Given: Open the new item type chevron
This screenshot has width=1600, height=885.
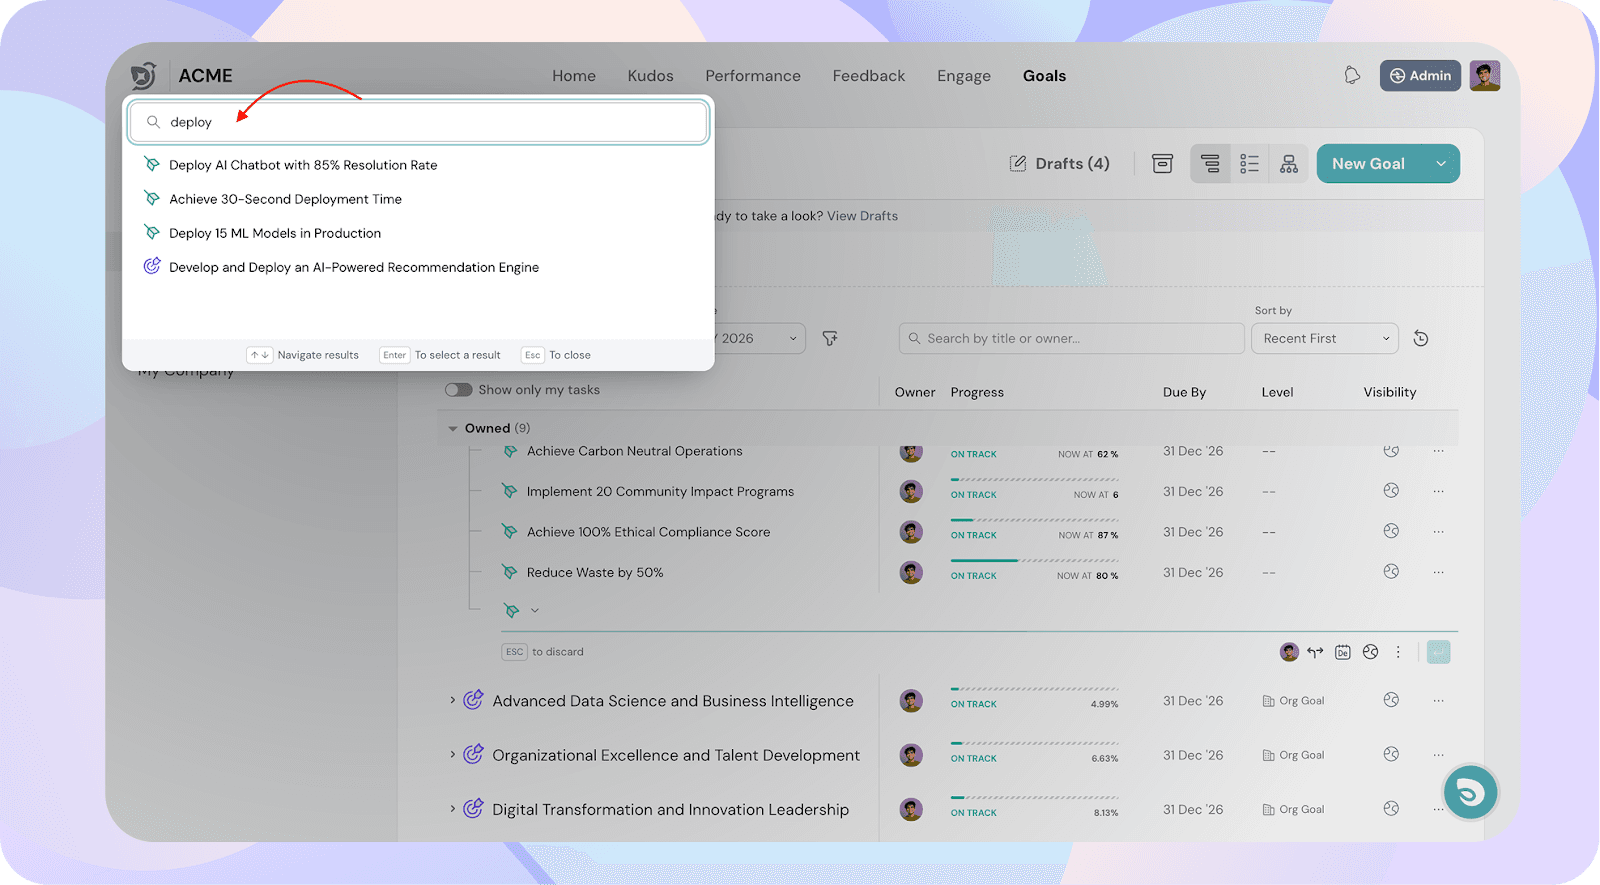Looking at the screenshot, I should tap(535, 610).
